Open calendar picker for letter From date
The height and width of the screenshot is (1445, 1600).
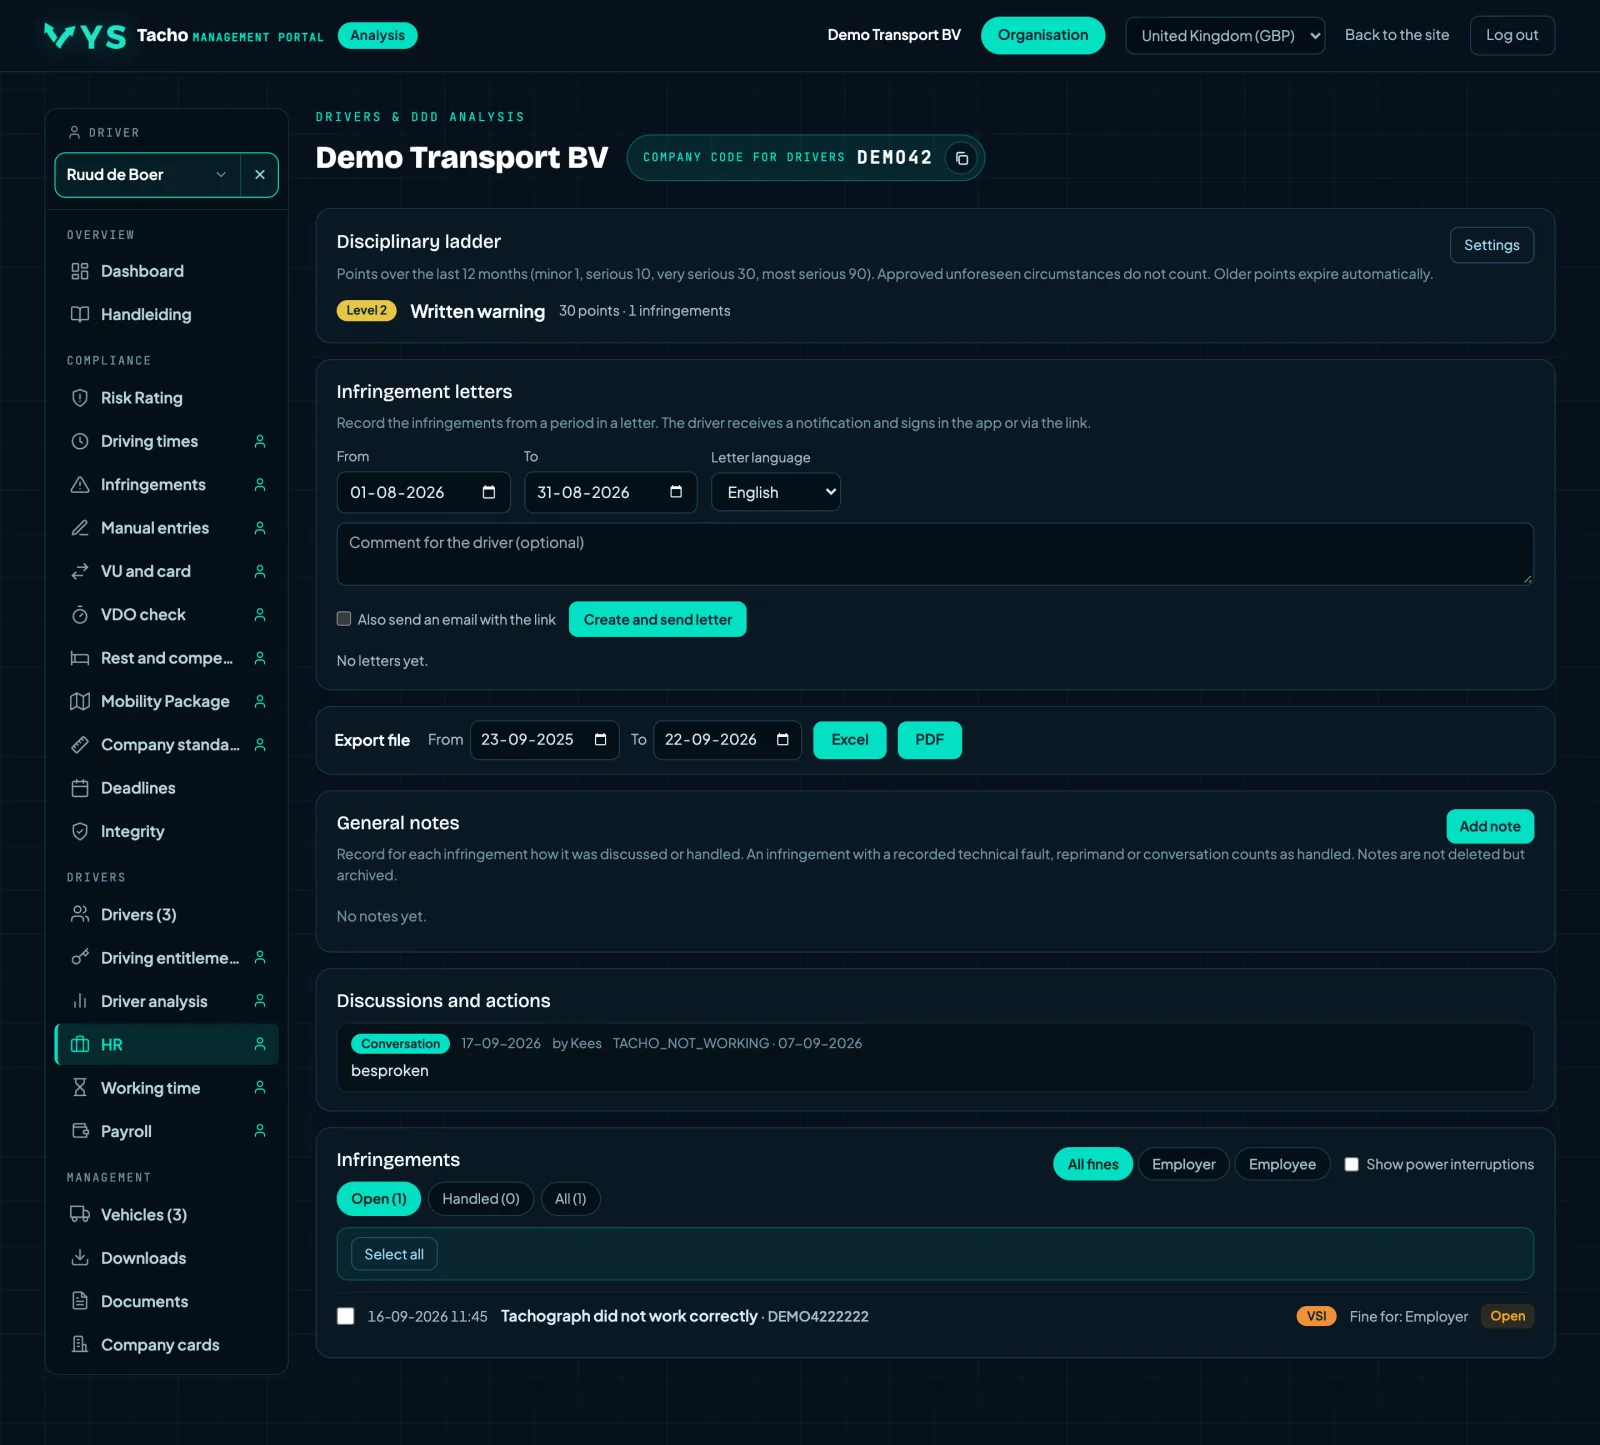click(x=489, y=492)
